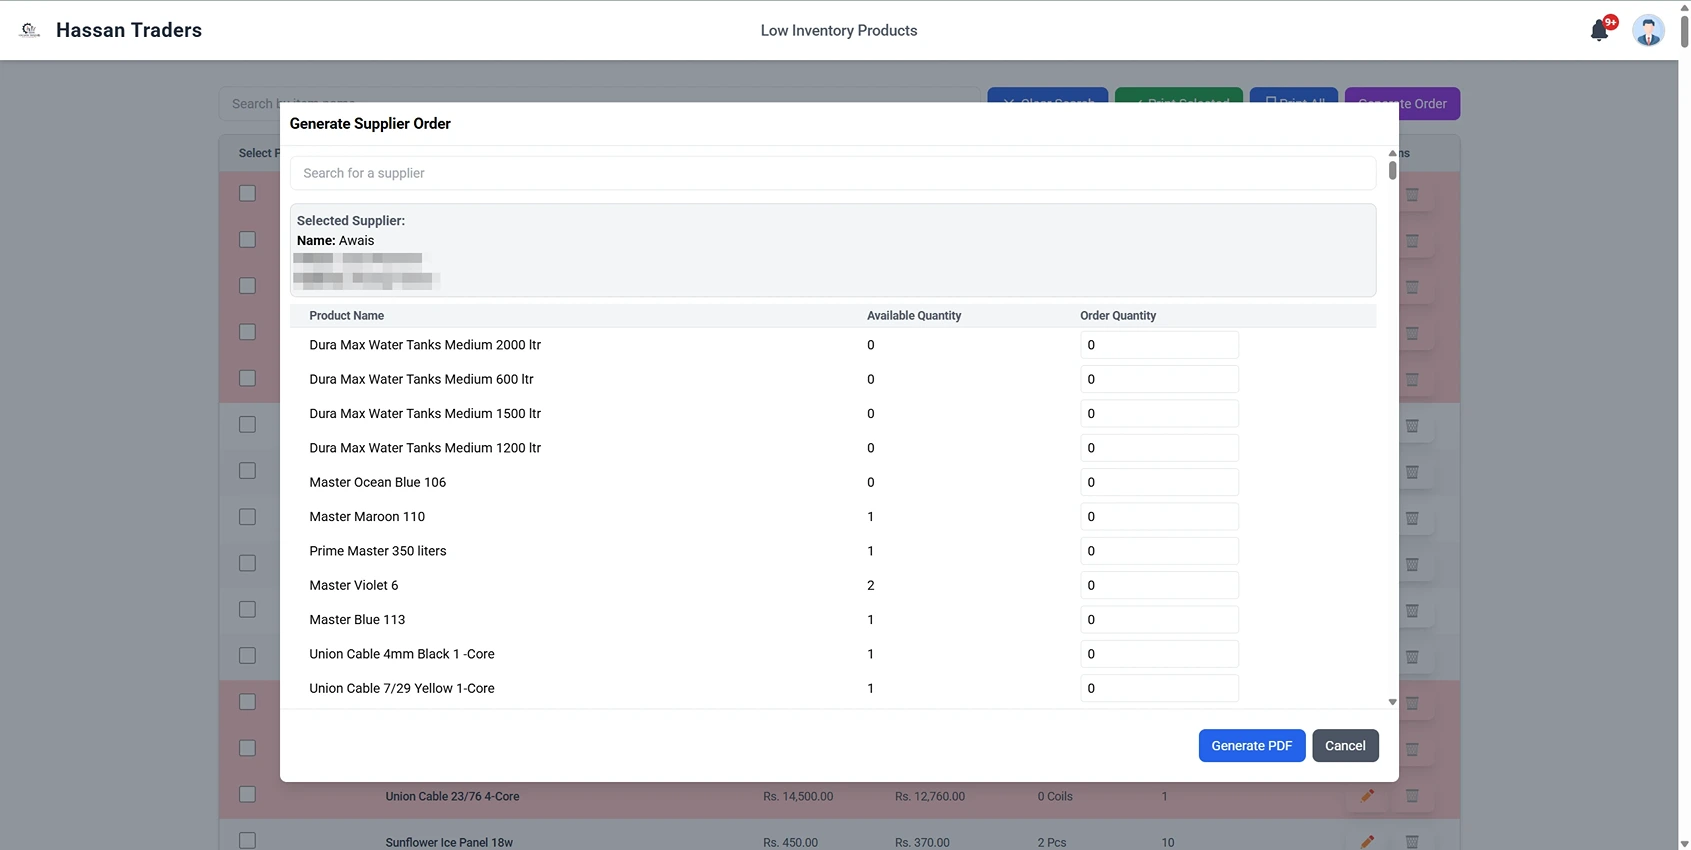Edit order quantity for Master Ocean Blue 106
The image size is (1691, 850).
(1159, 482)
